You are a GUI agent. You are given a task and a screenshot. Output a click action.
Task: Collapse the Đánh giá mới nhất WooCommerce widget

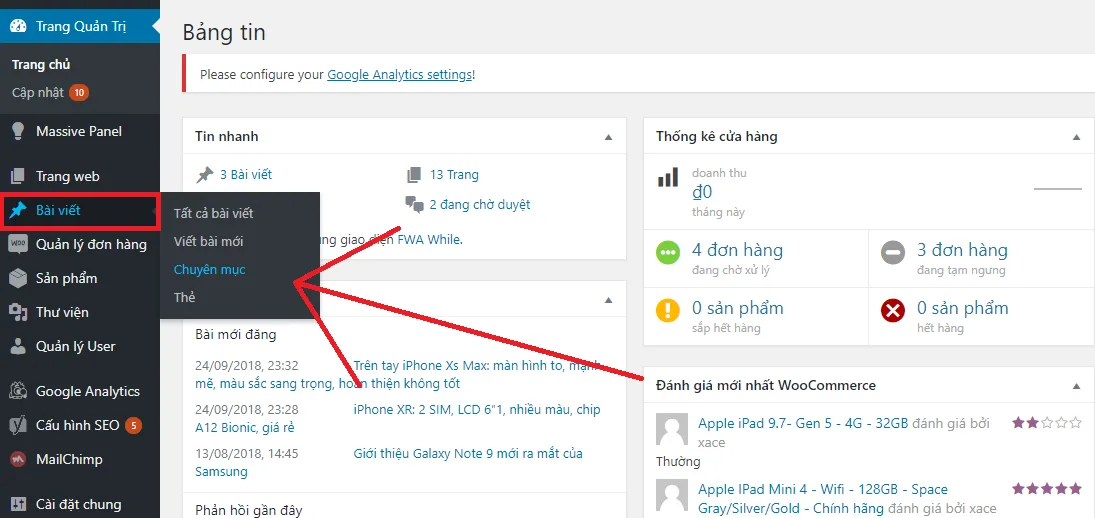(1076, 385)
